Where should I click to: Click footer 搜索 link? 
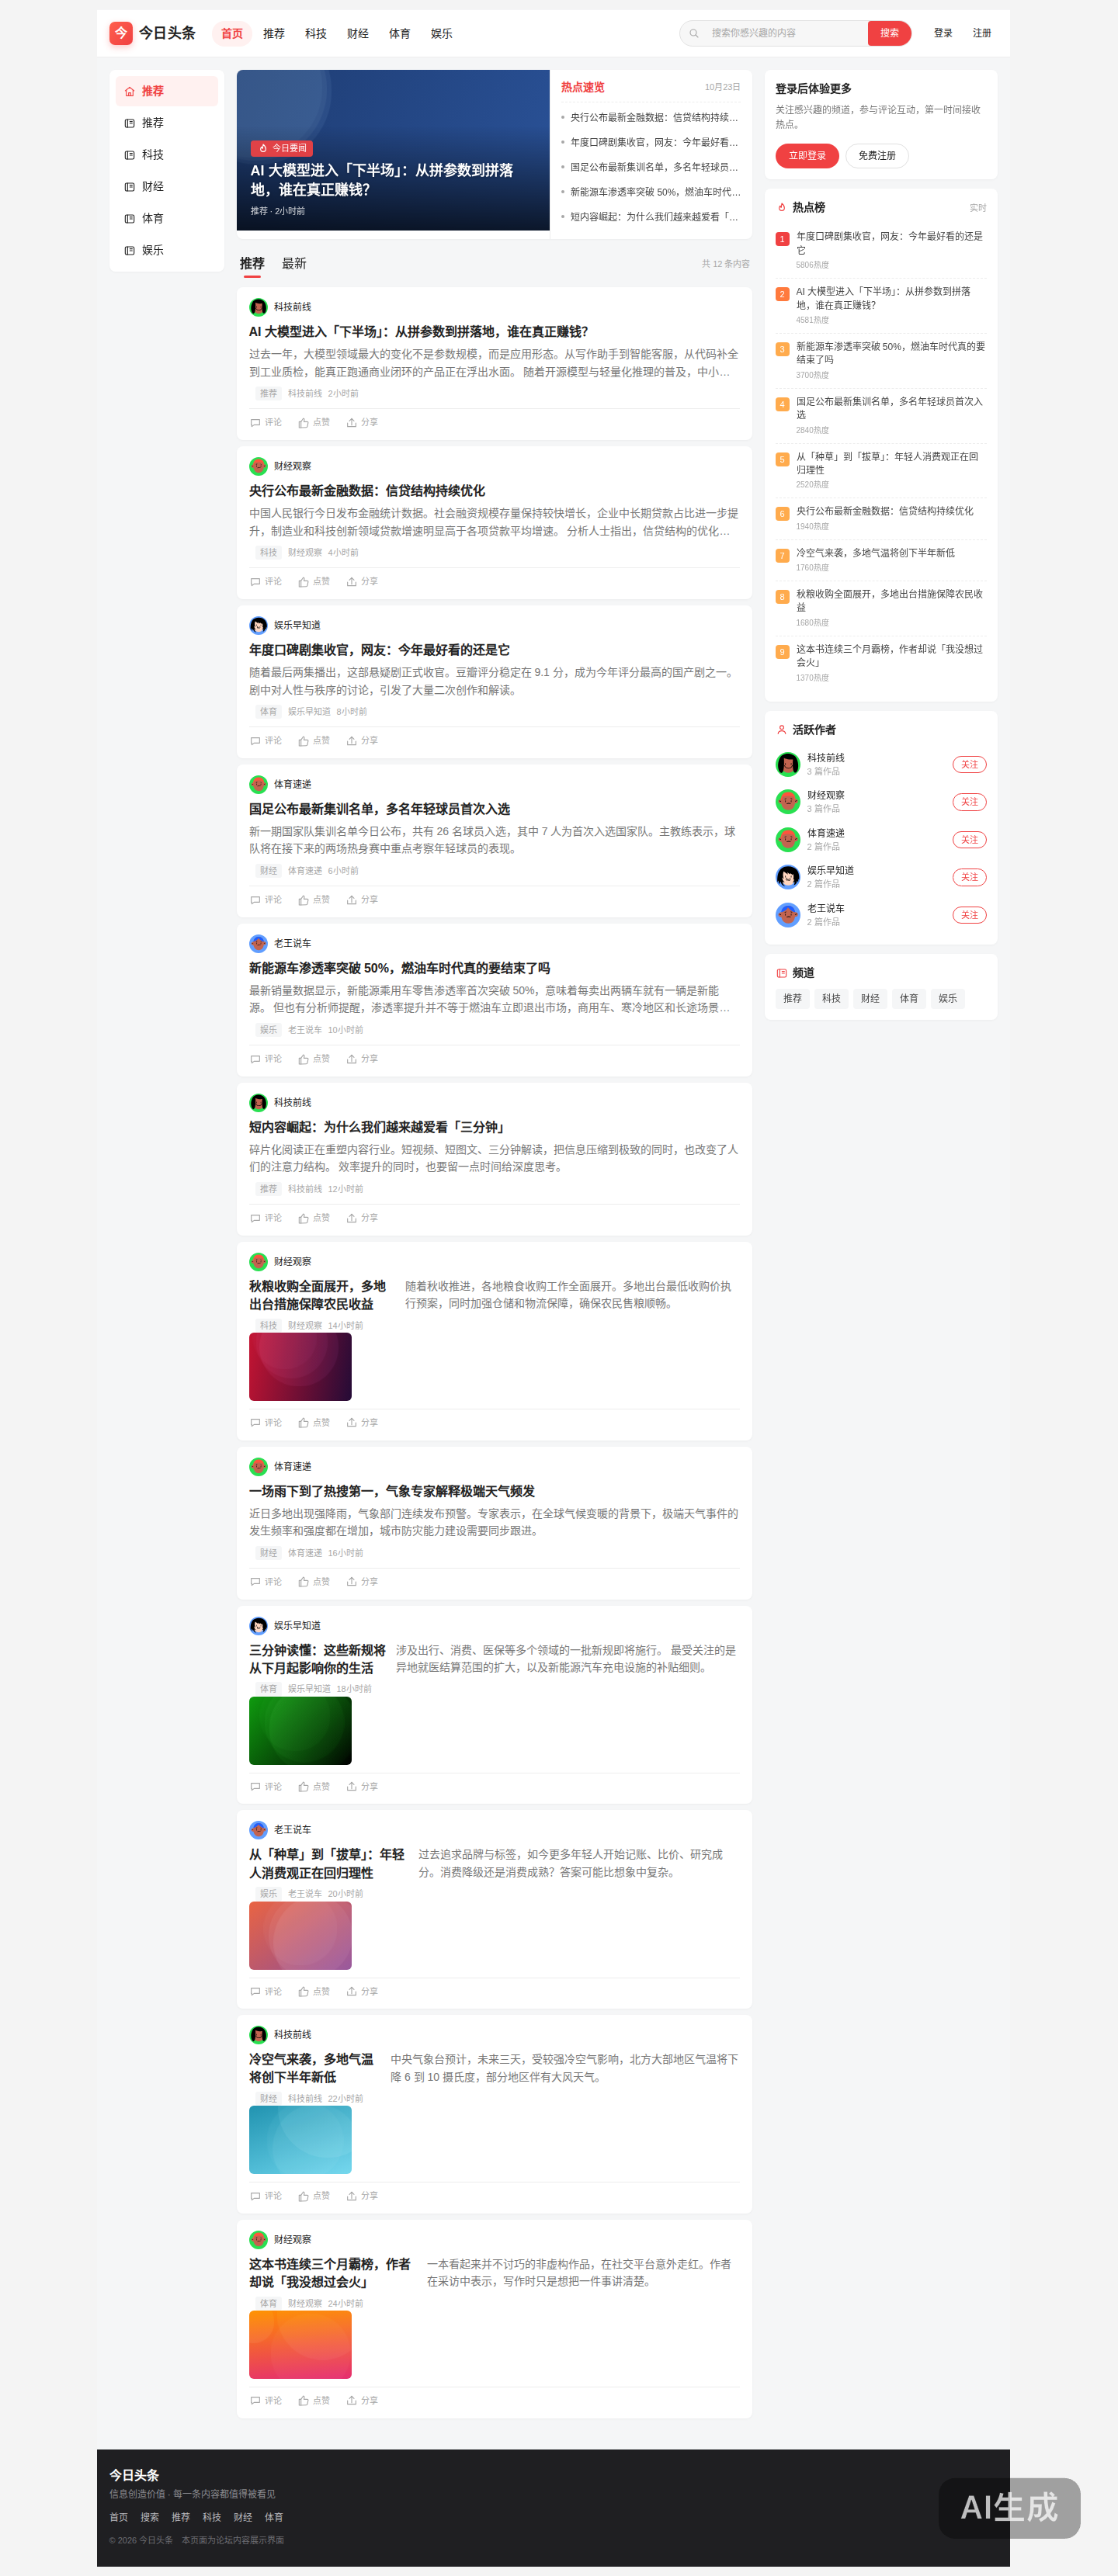[150, 2517]
